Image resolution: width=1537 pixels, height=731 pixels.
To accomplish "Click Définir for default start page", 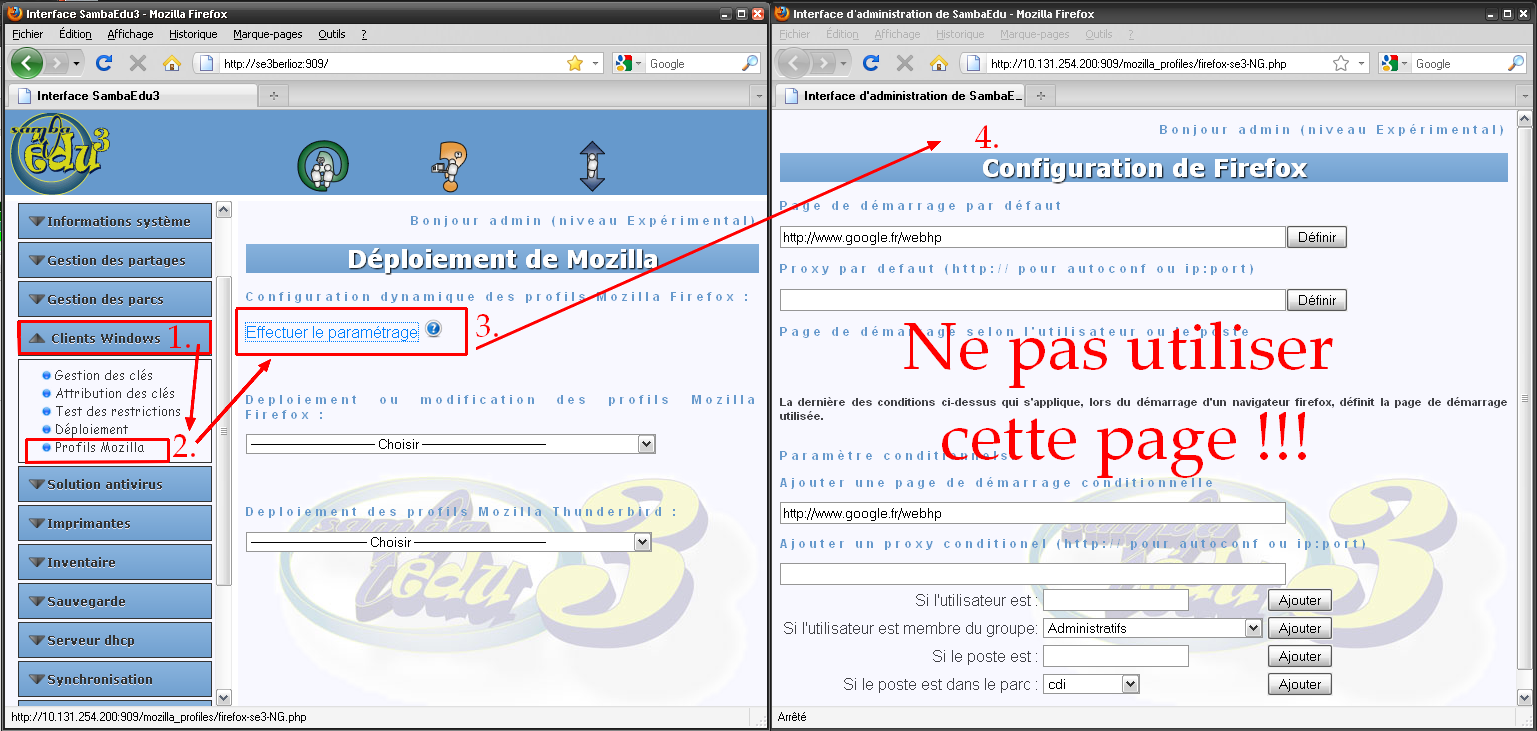I will 1317,237.
